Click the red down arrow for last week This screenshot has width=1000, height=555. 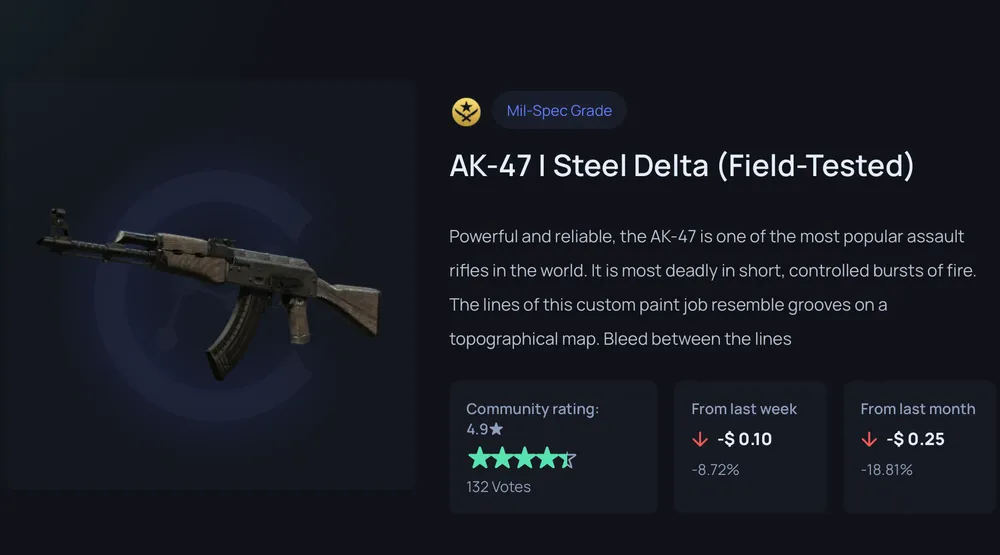point(700,440)
